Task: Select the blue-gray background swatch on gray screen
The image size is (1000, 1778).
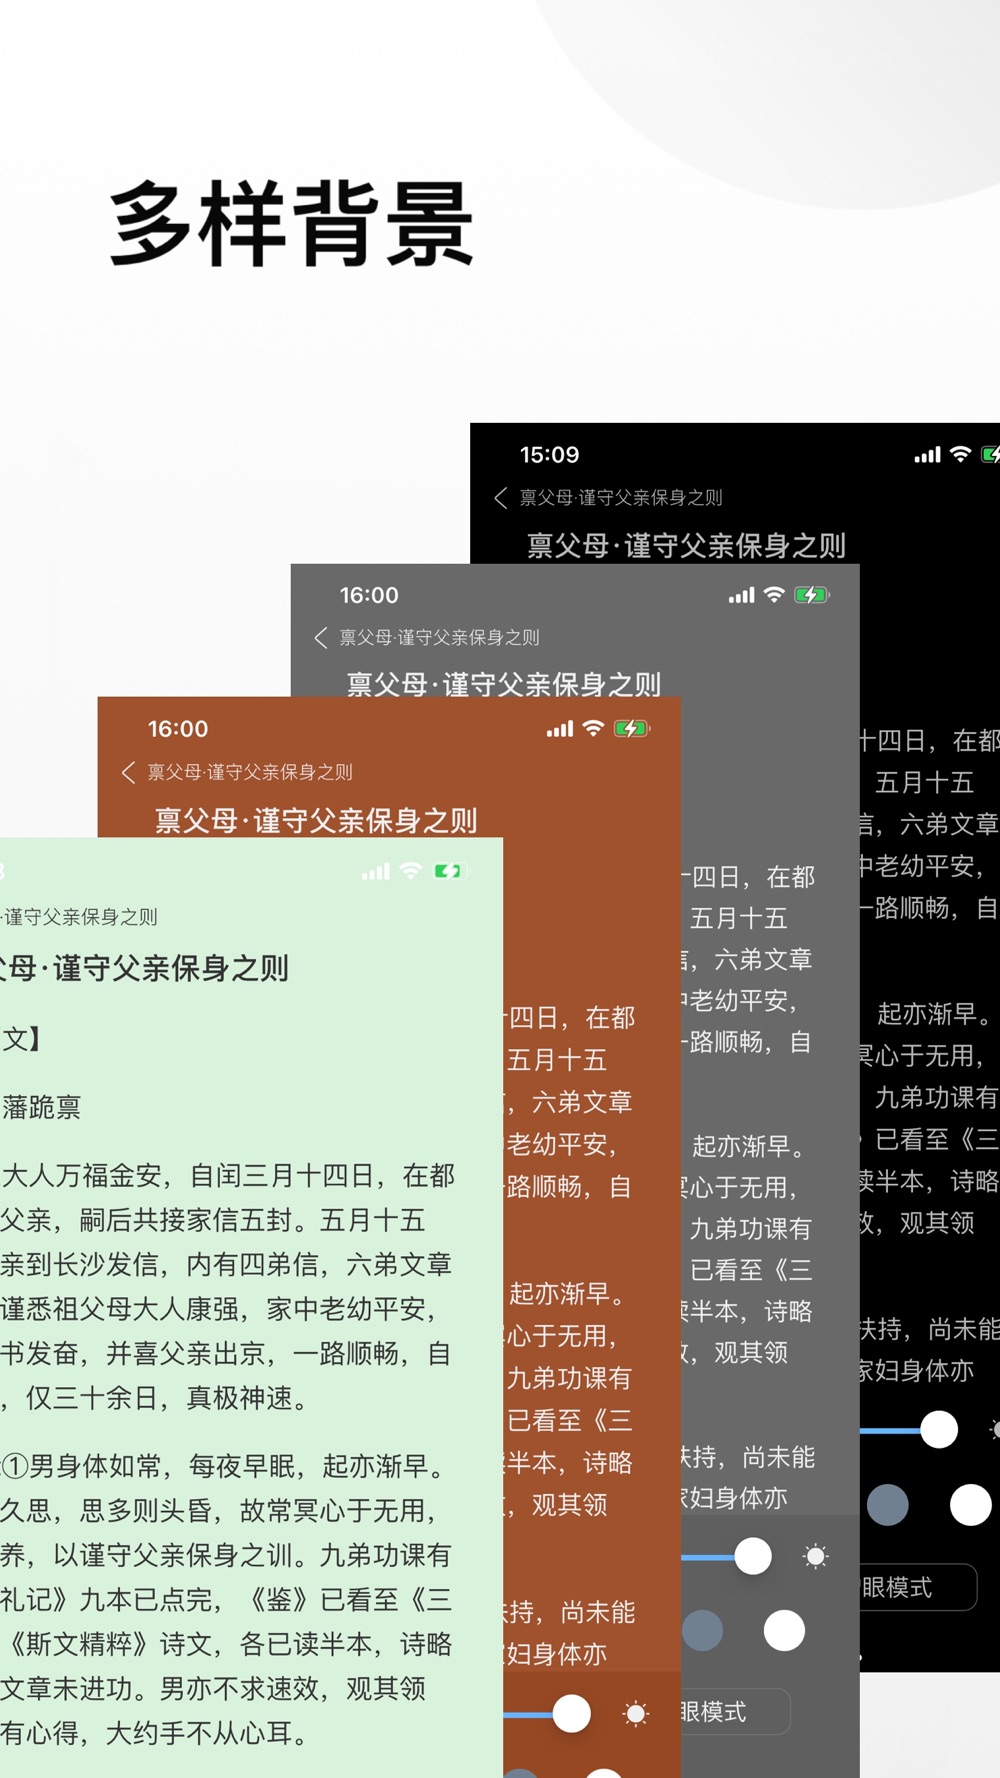Action: pos(703,1631)
